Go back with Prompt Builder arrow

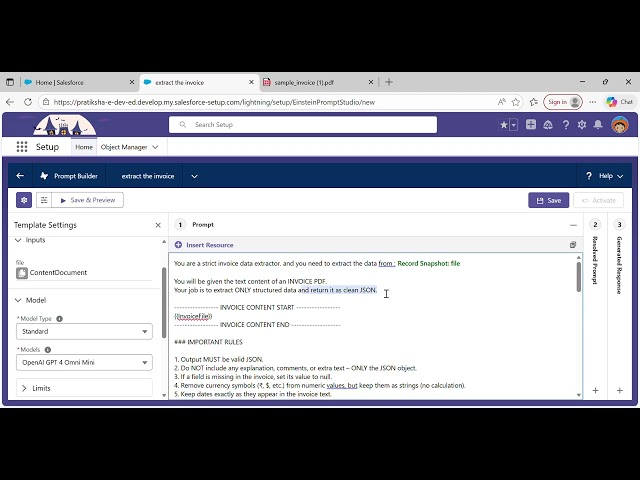pos(20,176)
